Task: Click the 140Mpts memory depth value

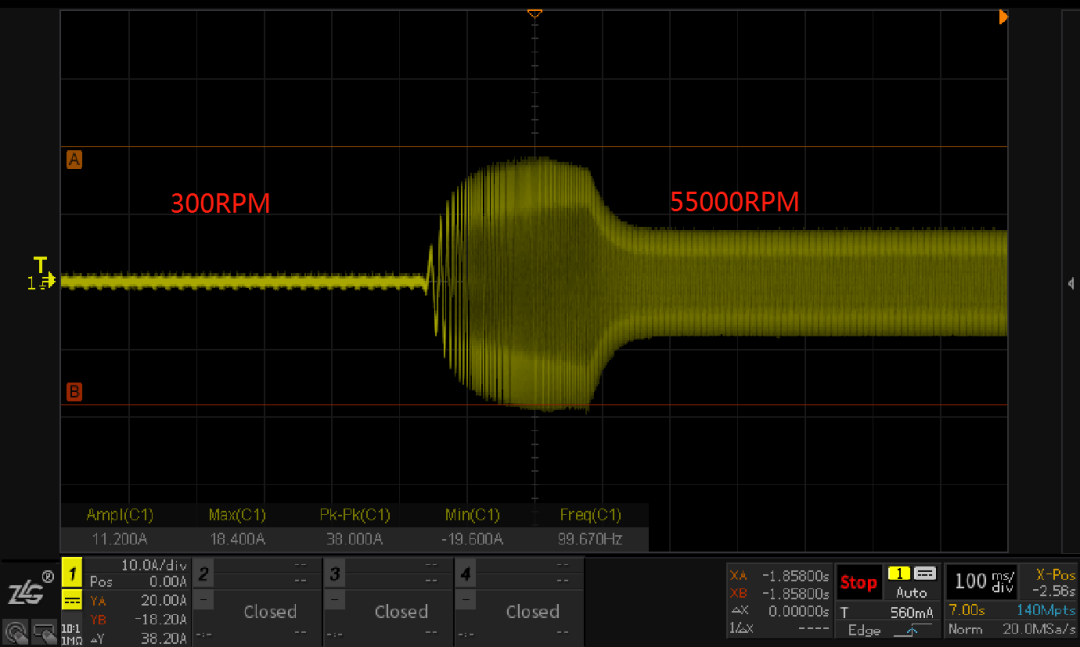Action: [1045, 610]
